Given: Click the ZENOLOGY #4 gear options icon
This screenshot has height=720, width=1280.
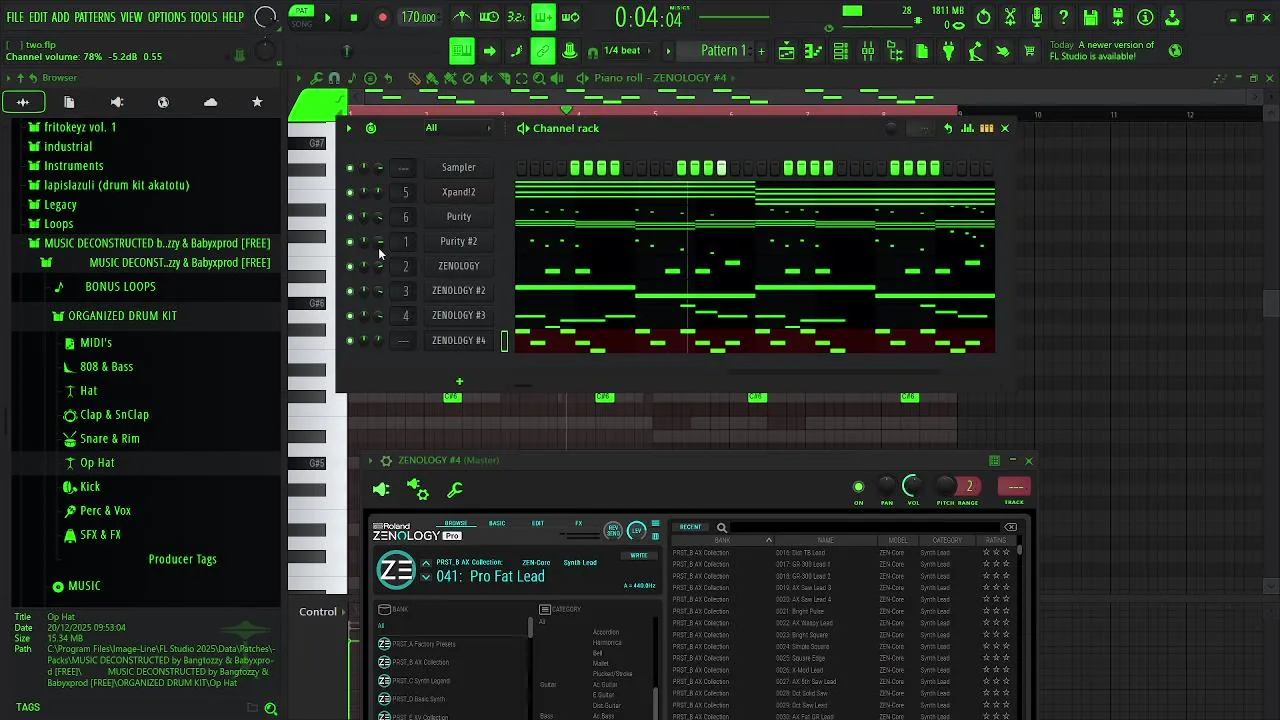Looking at the screenshot, I should 386,461.
